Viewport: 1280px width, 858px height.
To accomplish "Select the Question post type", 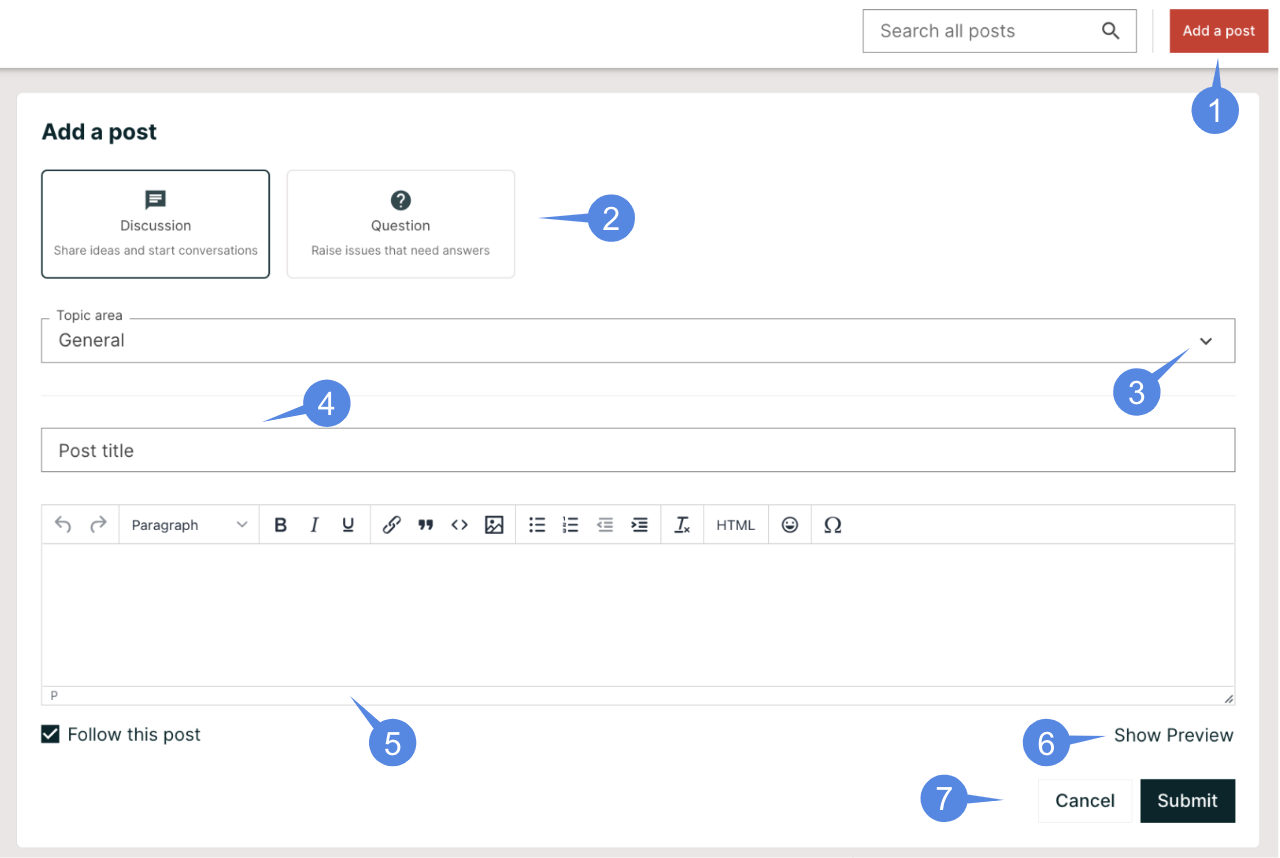I will [400, 224].
